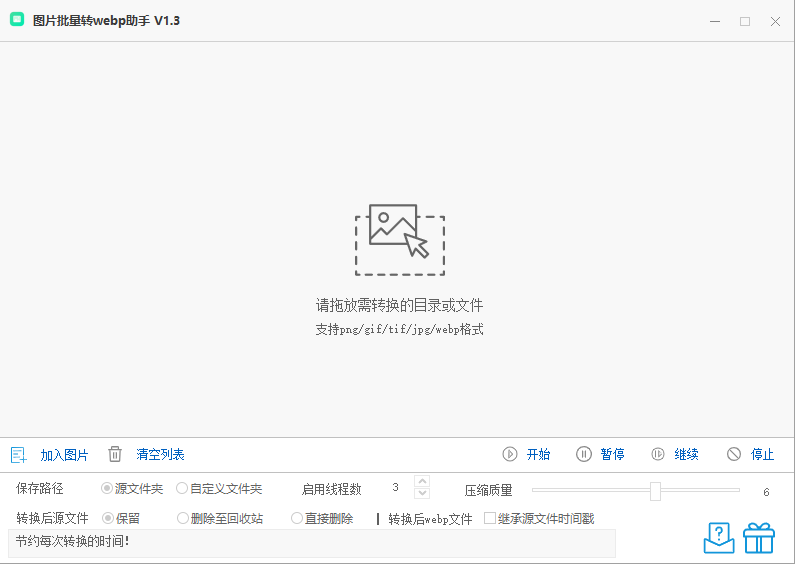Decrease thread count with down arrow
The height and width of the screenshot is (564, 795).
(422, 493)
